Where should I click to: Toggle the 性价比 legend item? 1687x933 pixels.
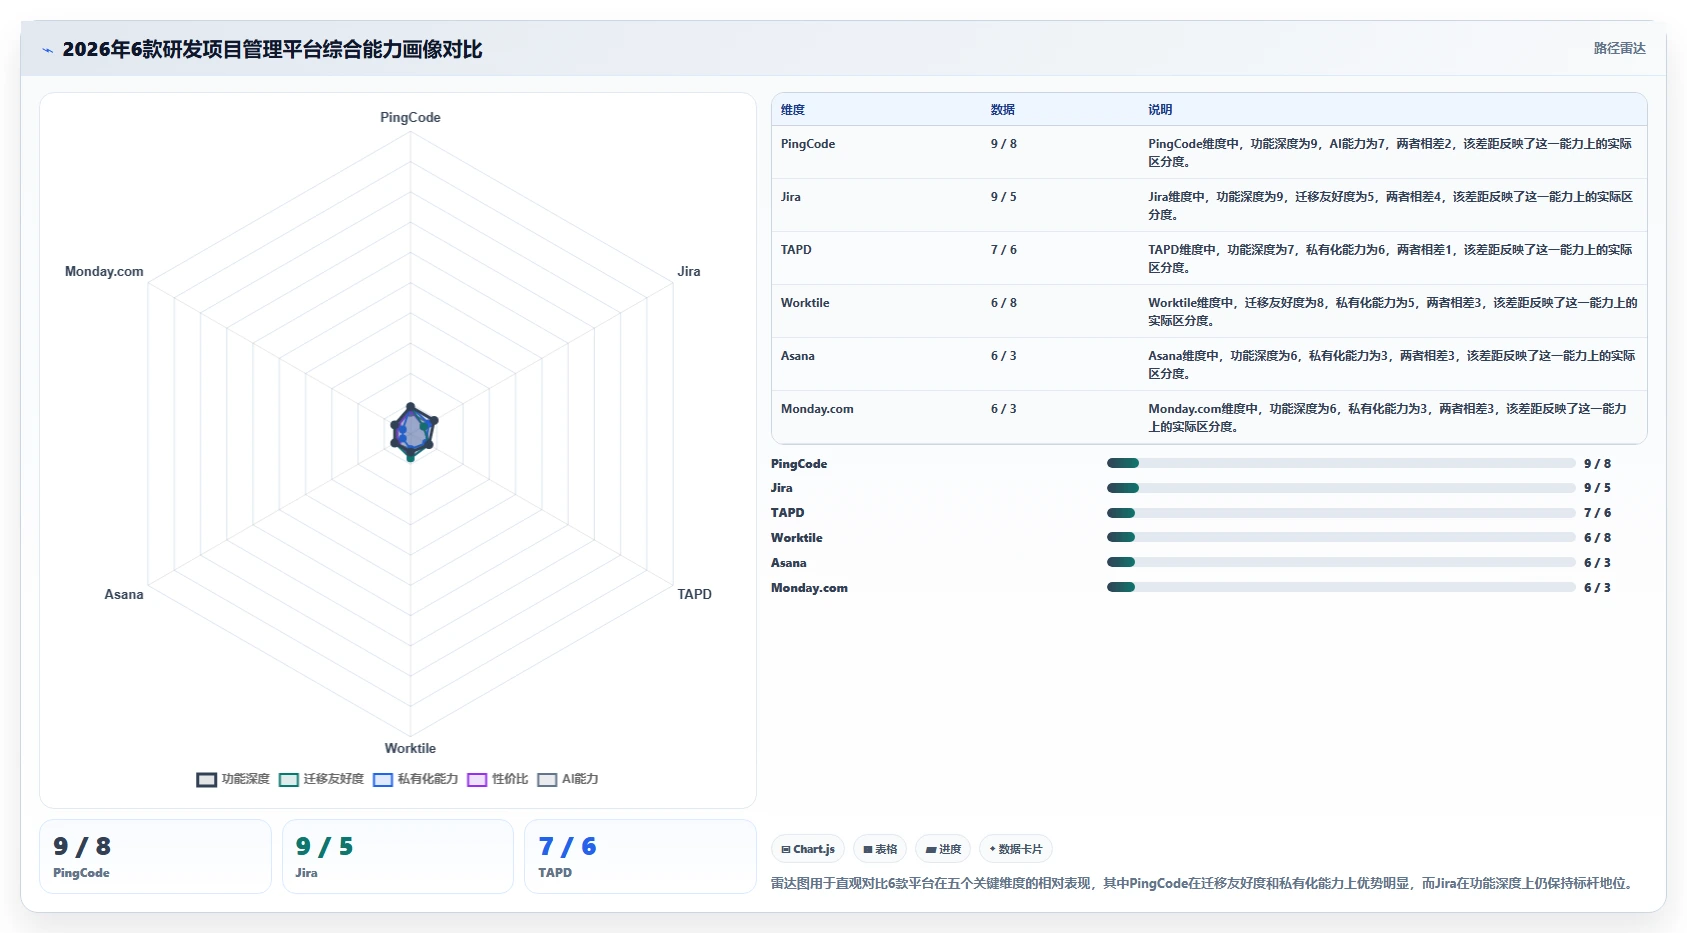497,779
